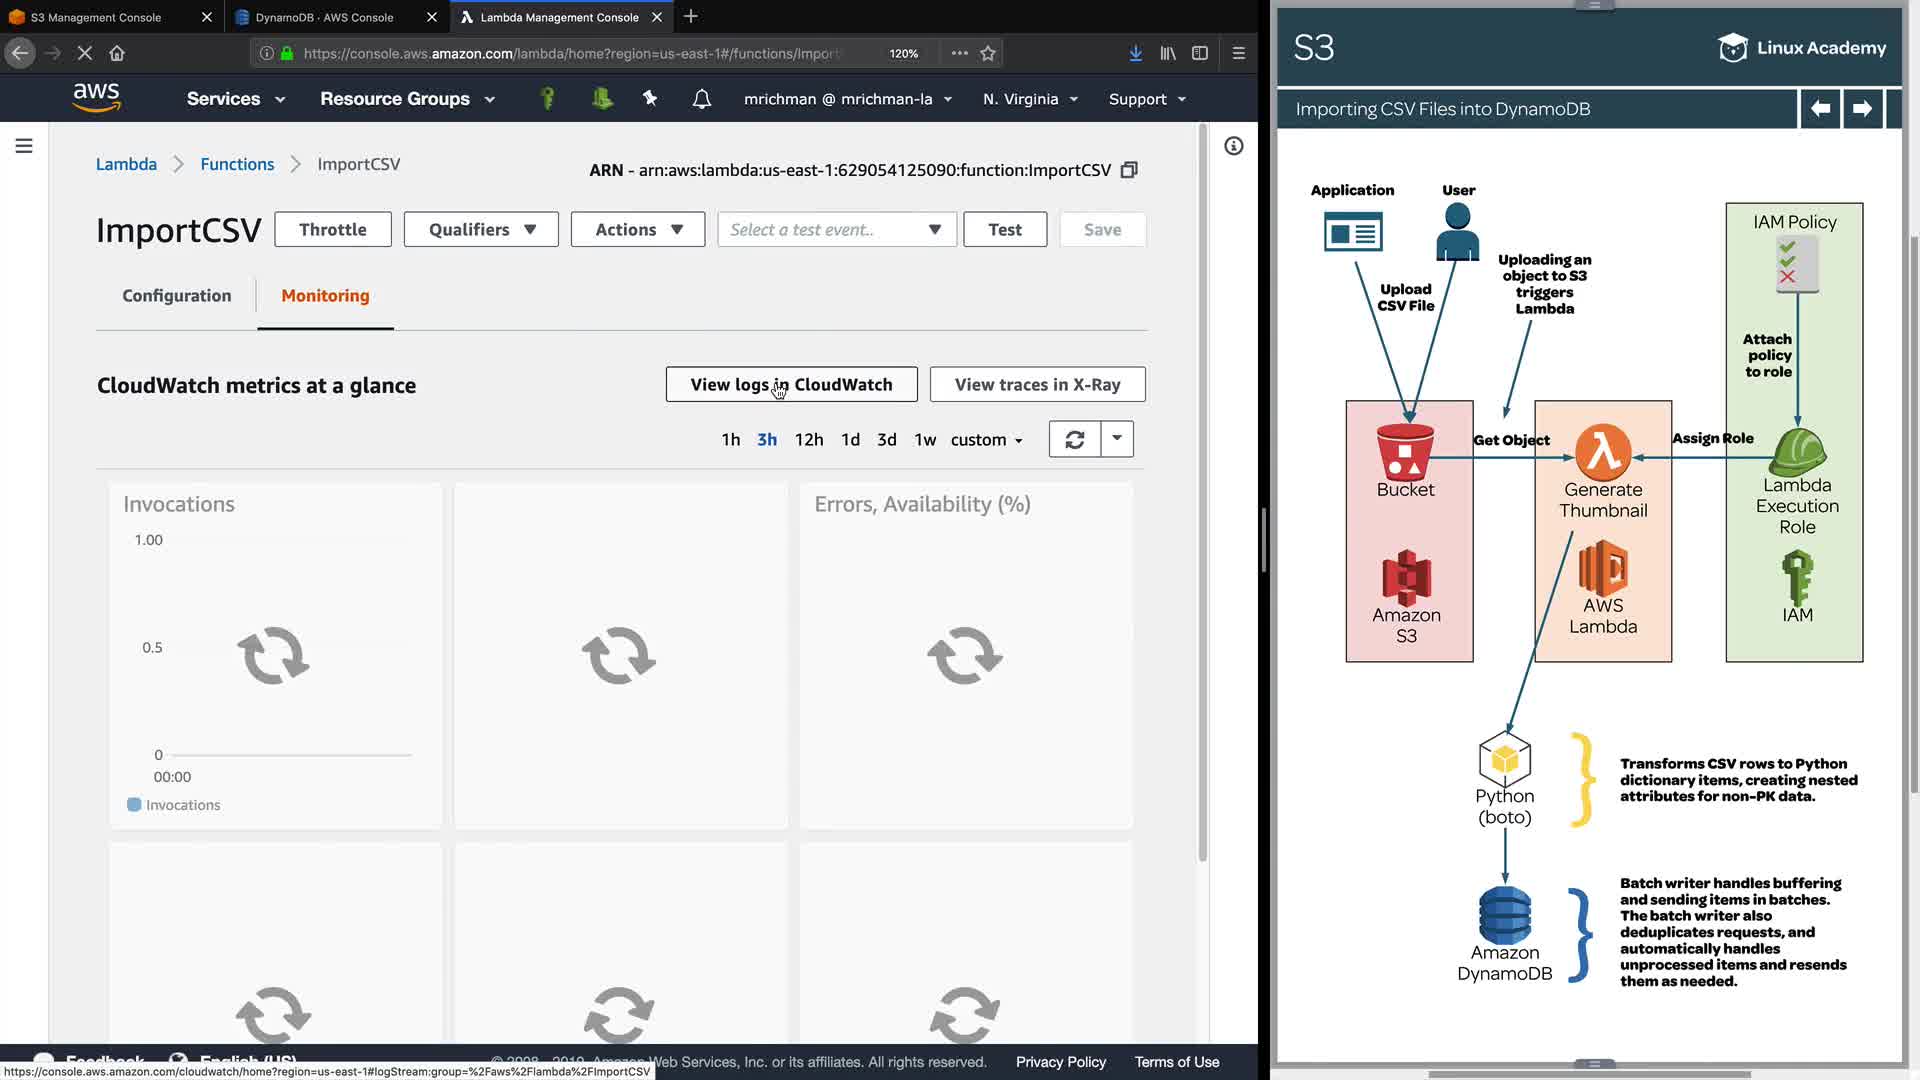
Task: Select the 12h time range
Action: [809, 440]
